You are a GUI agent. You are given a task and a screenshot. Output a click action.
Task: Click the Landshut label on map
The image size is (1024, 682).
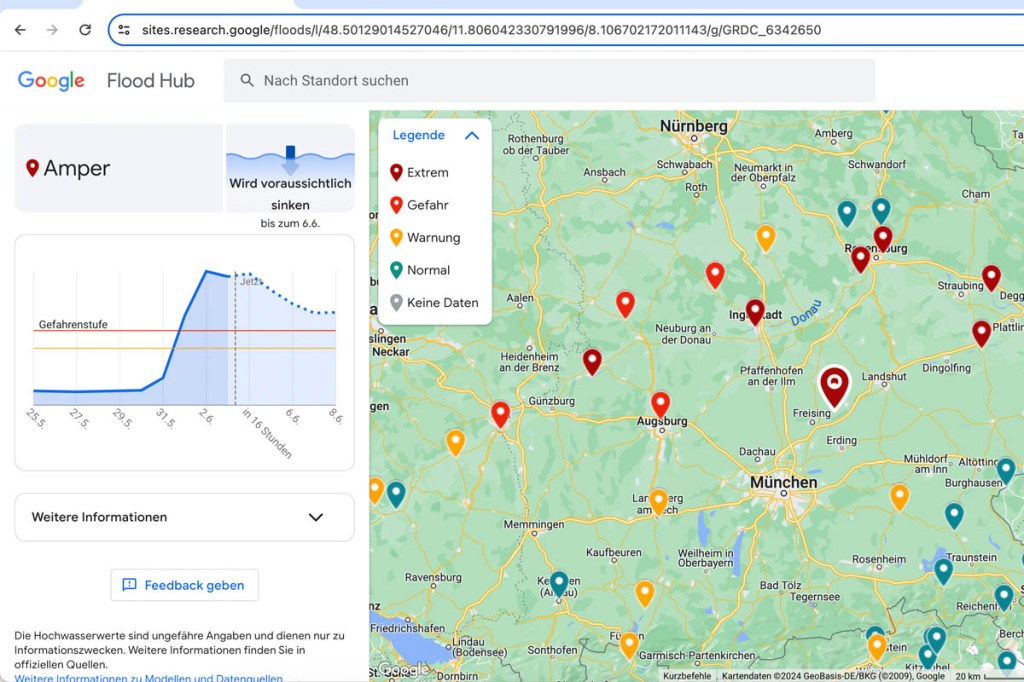(x=884, y=376)
